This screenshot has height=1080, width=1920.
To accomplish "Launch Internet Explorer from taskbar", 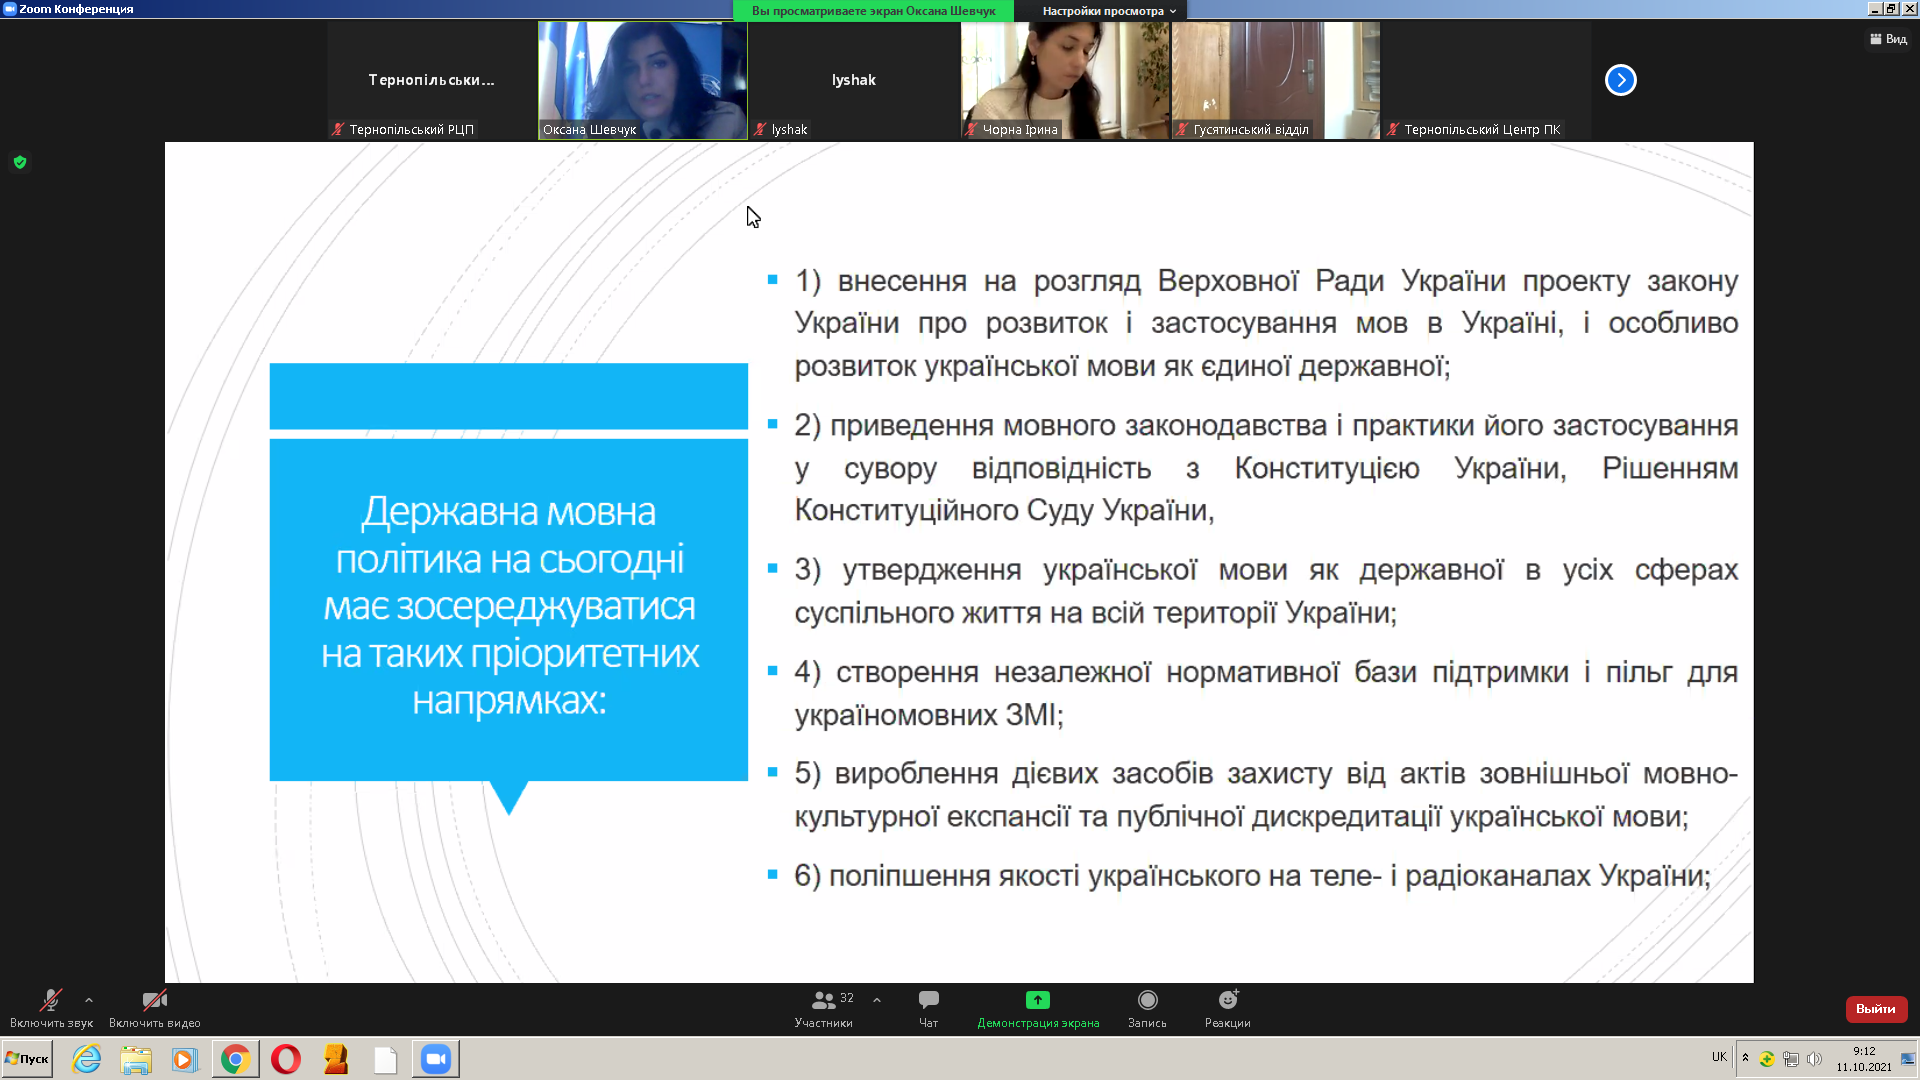I will pyautogui.click(x=87, y=1059).
